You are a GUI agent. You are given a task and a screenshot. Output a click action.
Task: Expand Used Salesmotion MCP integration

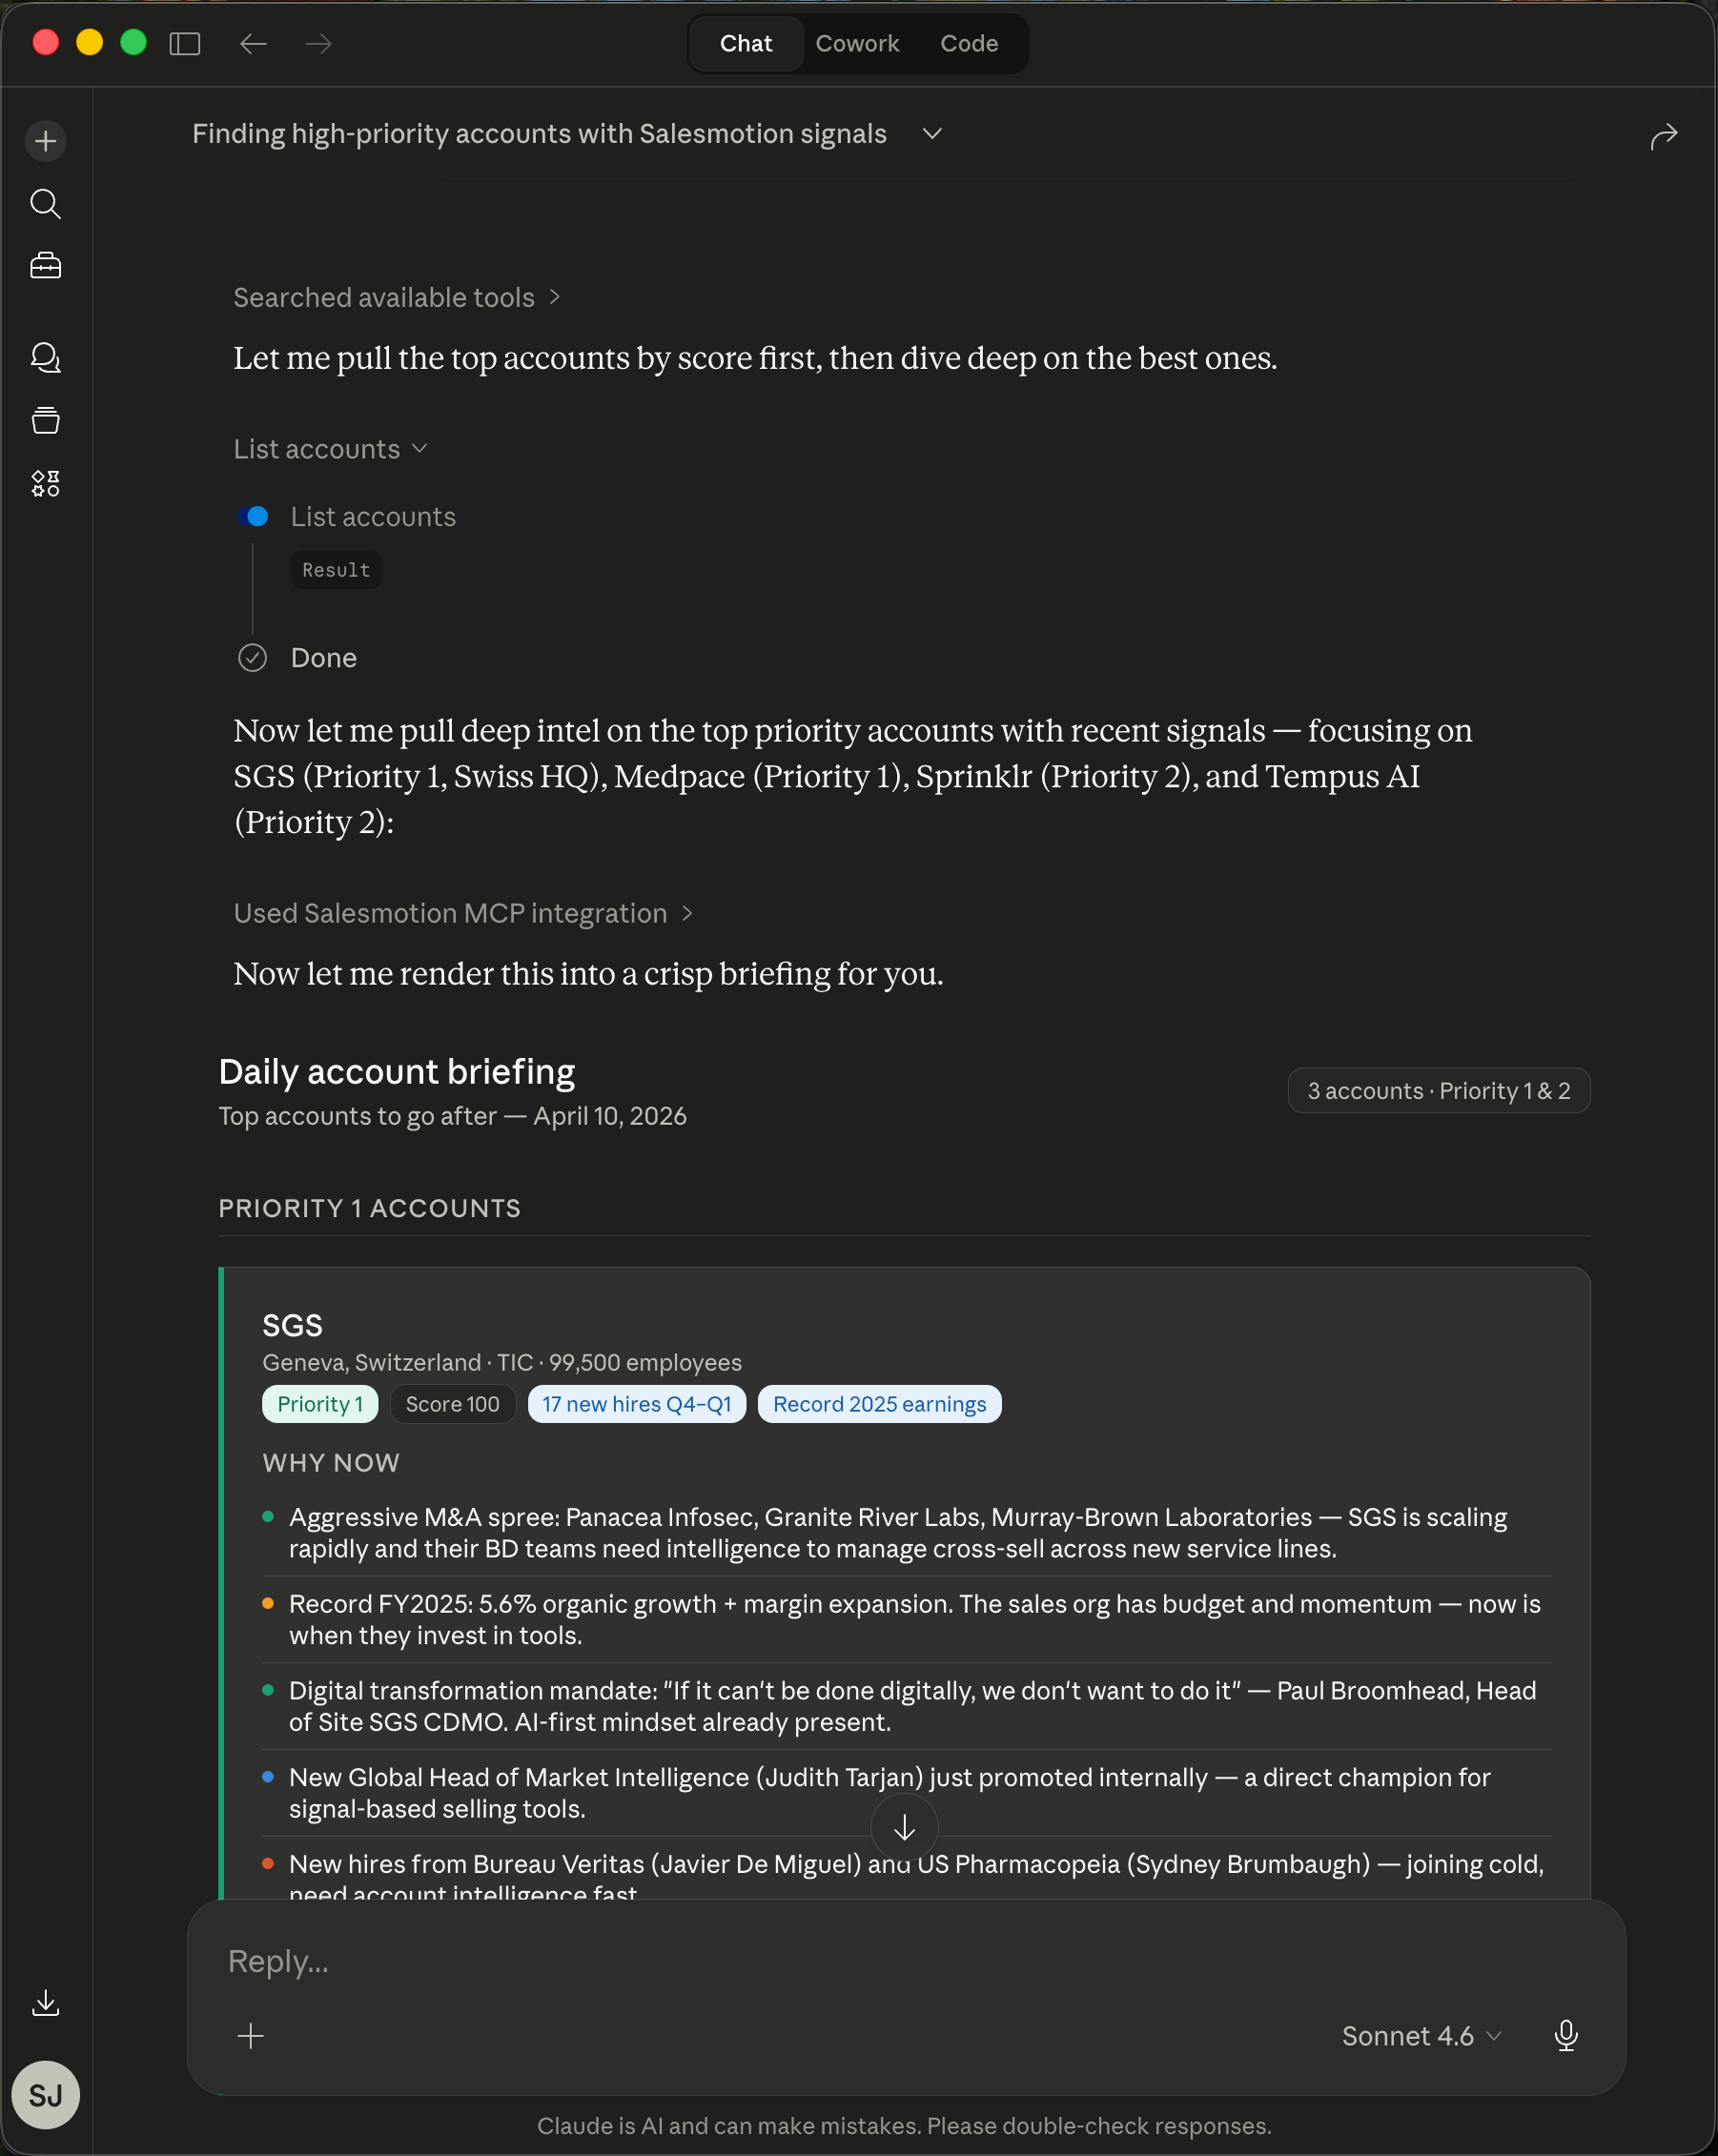pos(463,913)
